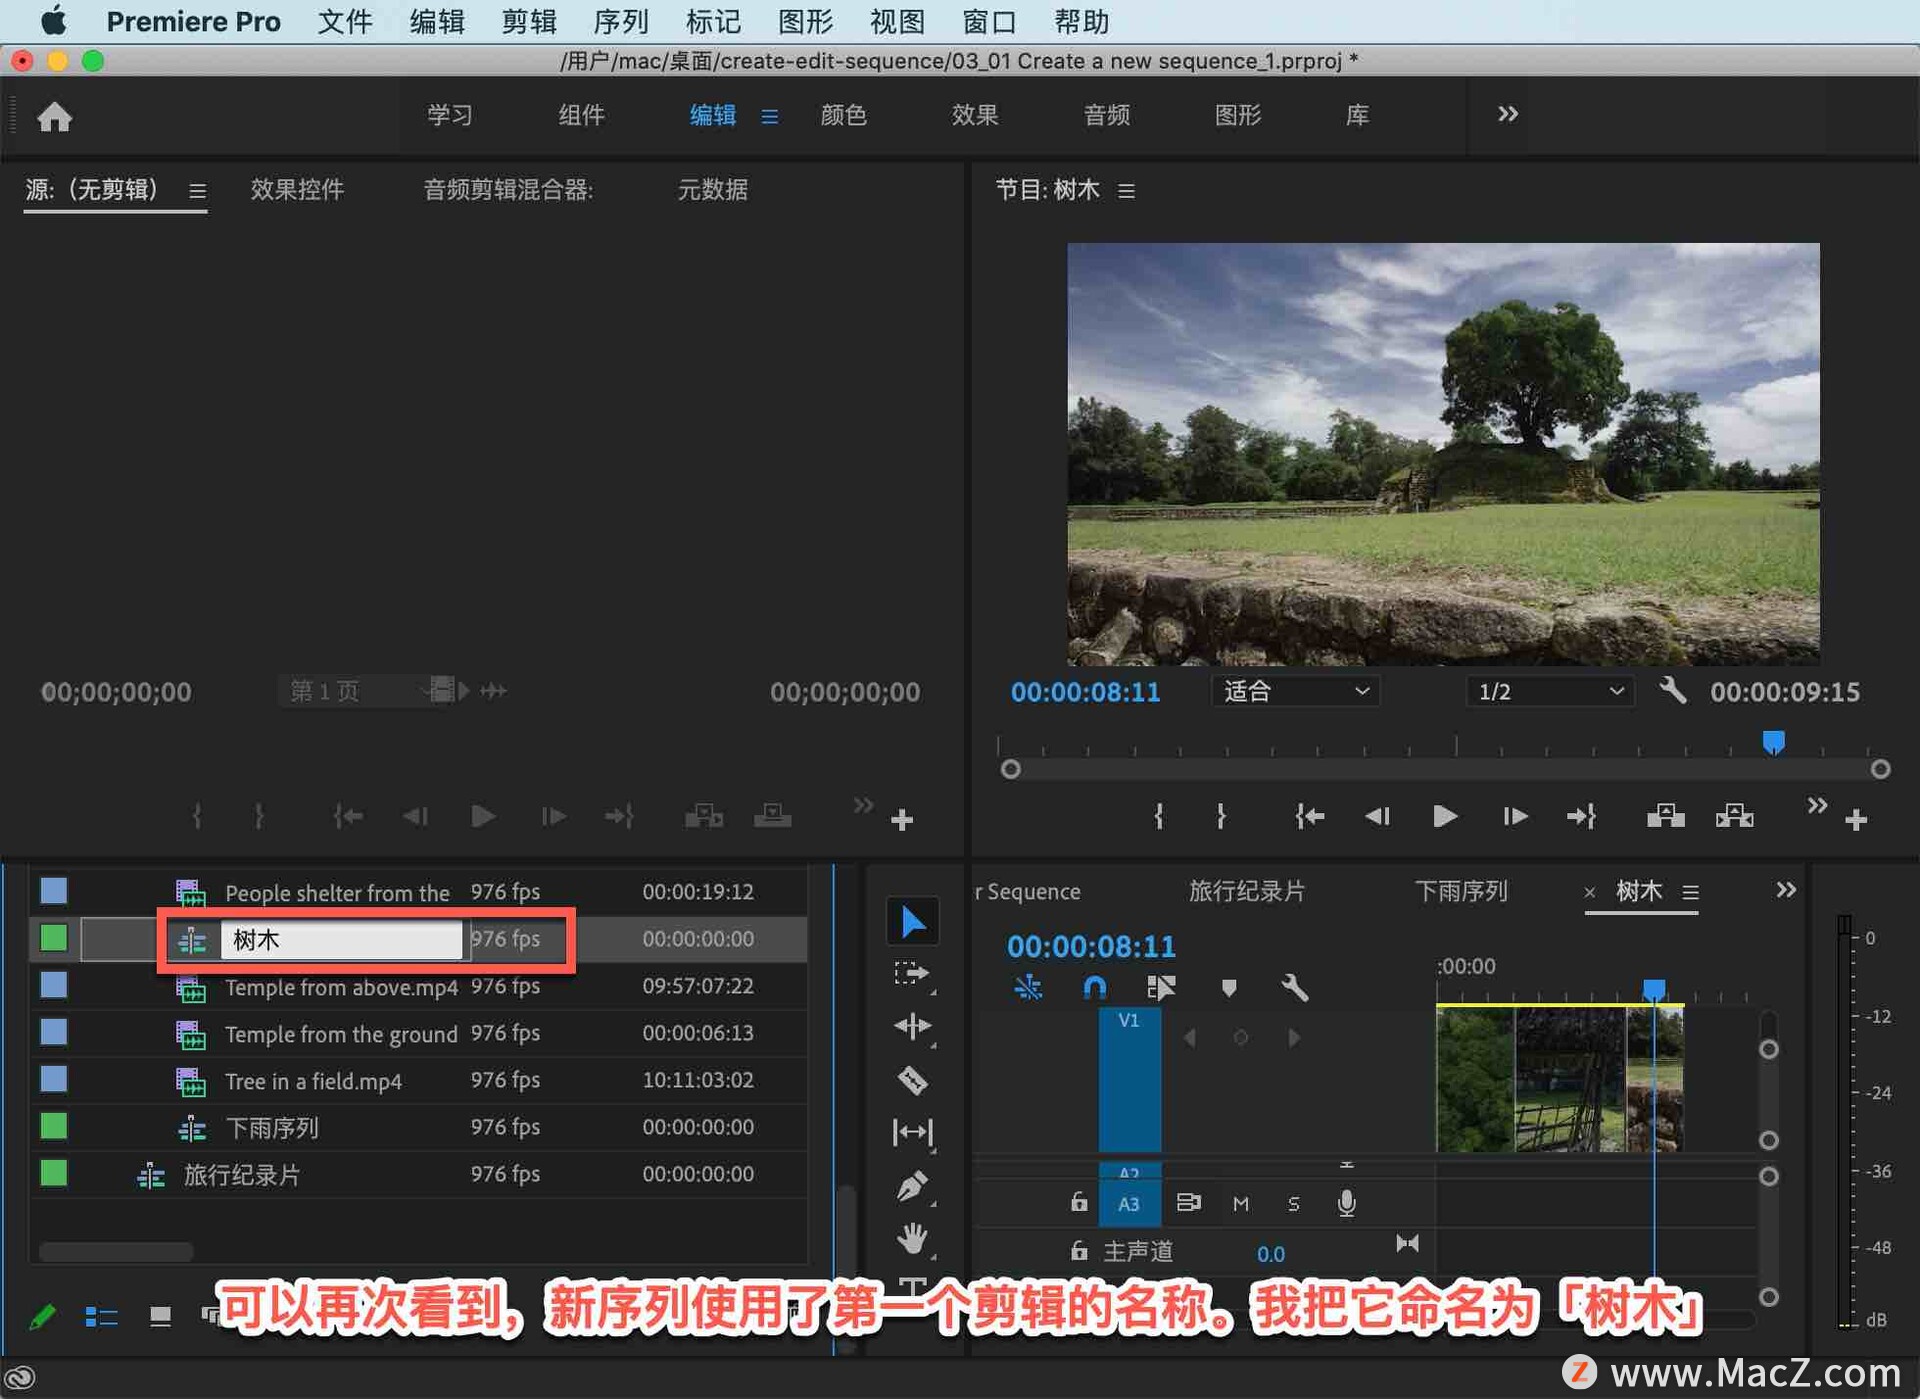The height and width of the screenshot is (1399, 1920).
Task: Open the Apple menu
Action: tap(54, 20)
